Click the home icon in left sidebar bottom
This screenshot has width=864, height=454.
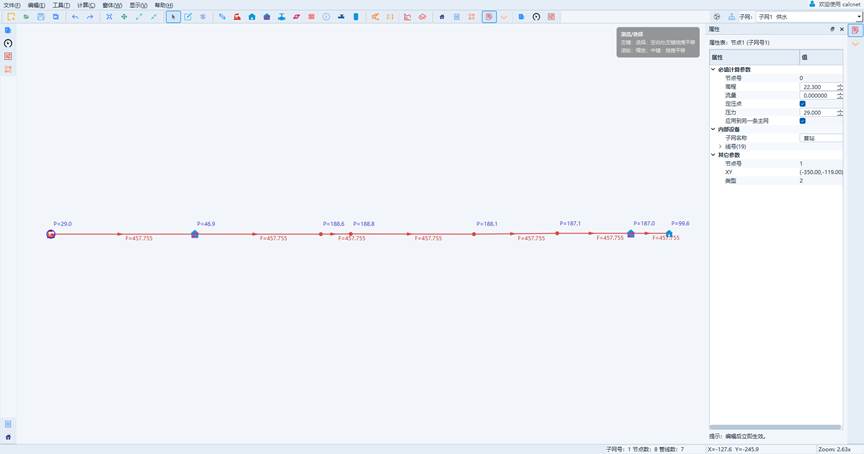pos(9,437)
